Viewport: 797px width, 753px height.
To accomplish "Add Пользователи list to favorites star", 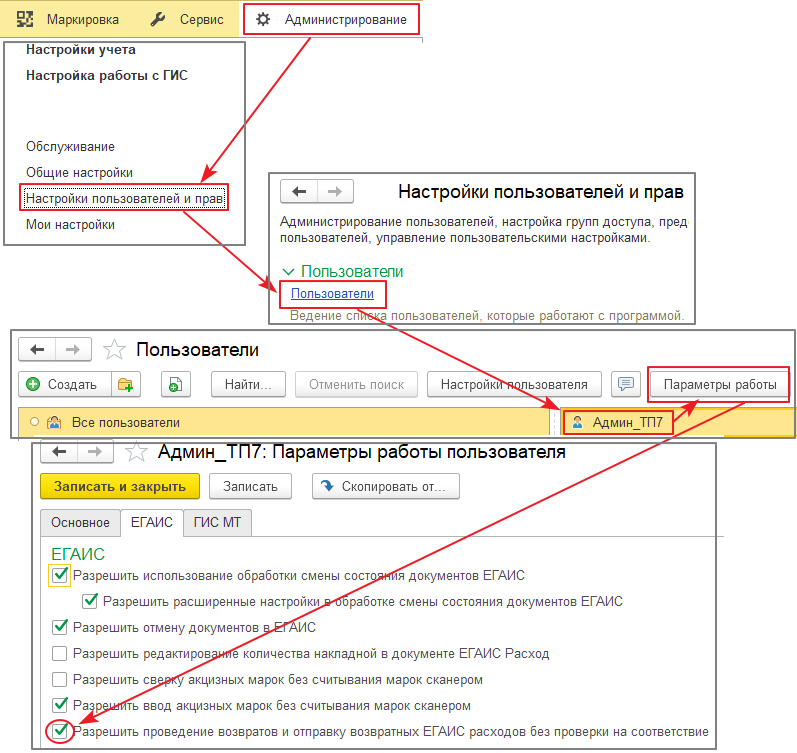I will tap(114, 350).
